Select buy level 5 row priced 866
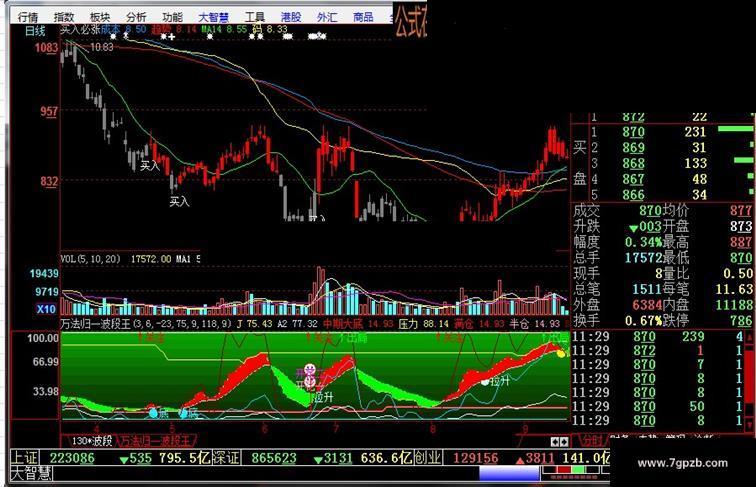The image size is (756, 487). point(672,195)
